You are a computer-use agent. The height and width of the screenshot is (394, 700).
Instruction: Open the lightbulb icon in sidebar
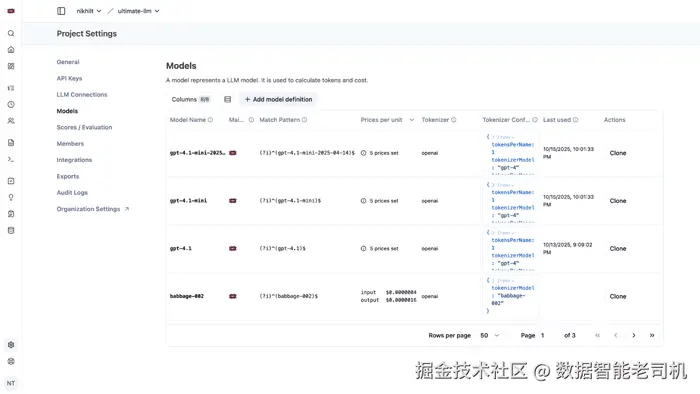point(11,197)
